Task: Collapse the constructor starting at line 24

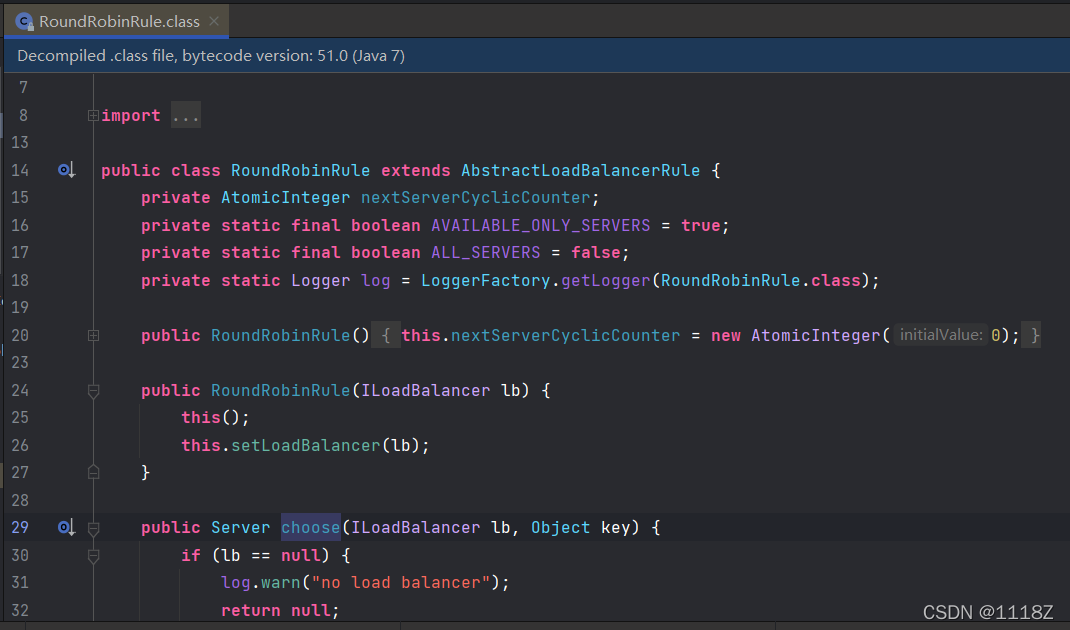Action: tap(93, 391)
